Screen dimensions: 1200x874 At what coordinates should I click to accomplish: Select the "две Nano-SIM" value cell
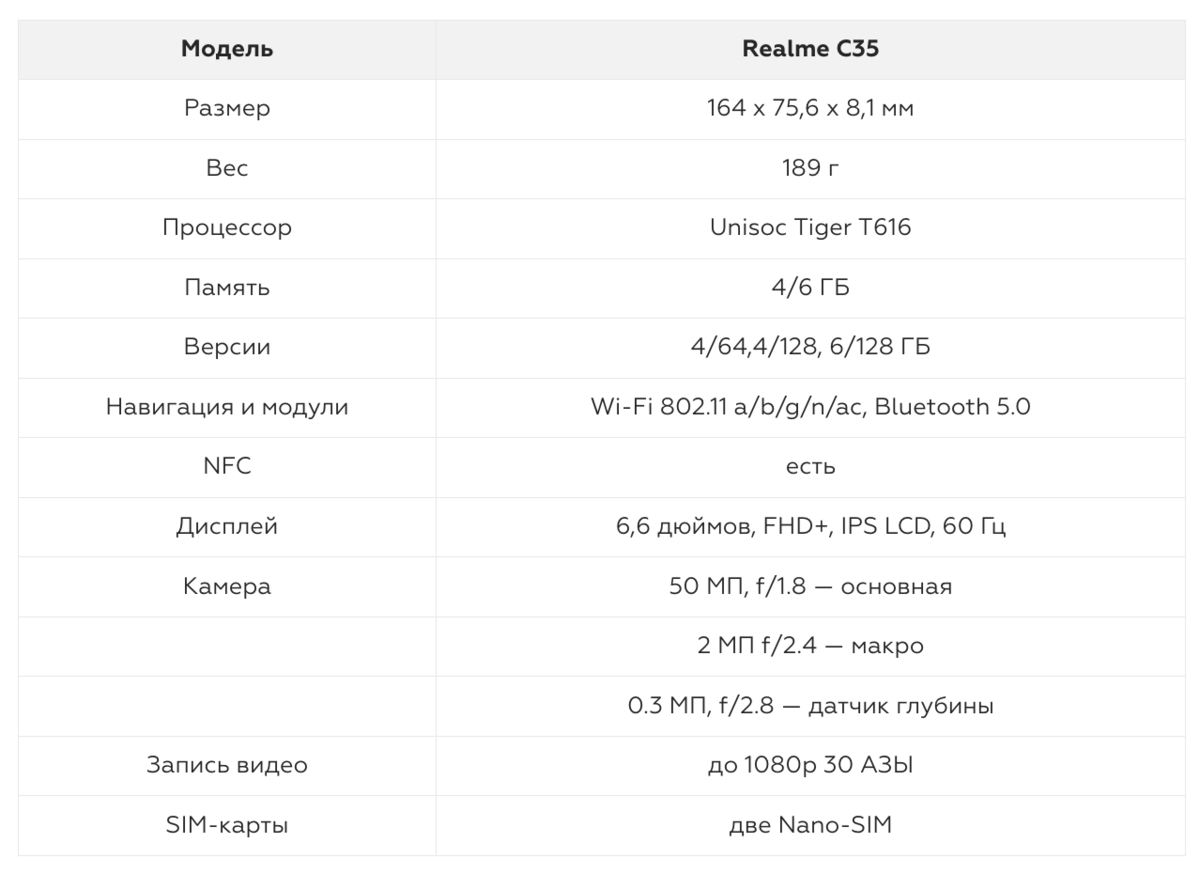pyautogui.click(x=810, y=825)
